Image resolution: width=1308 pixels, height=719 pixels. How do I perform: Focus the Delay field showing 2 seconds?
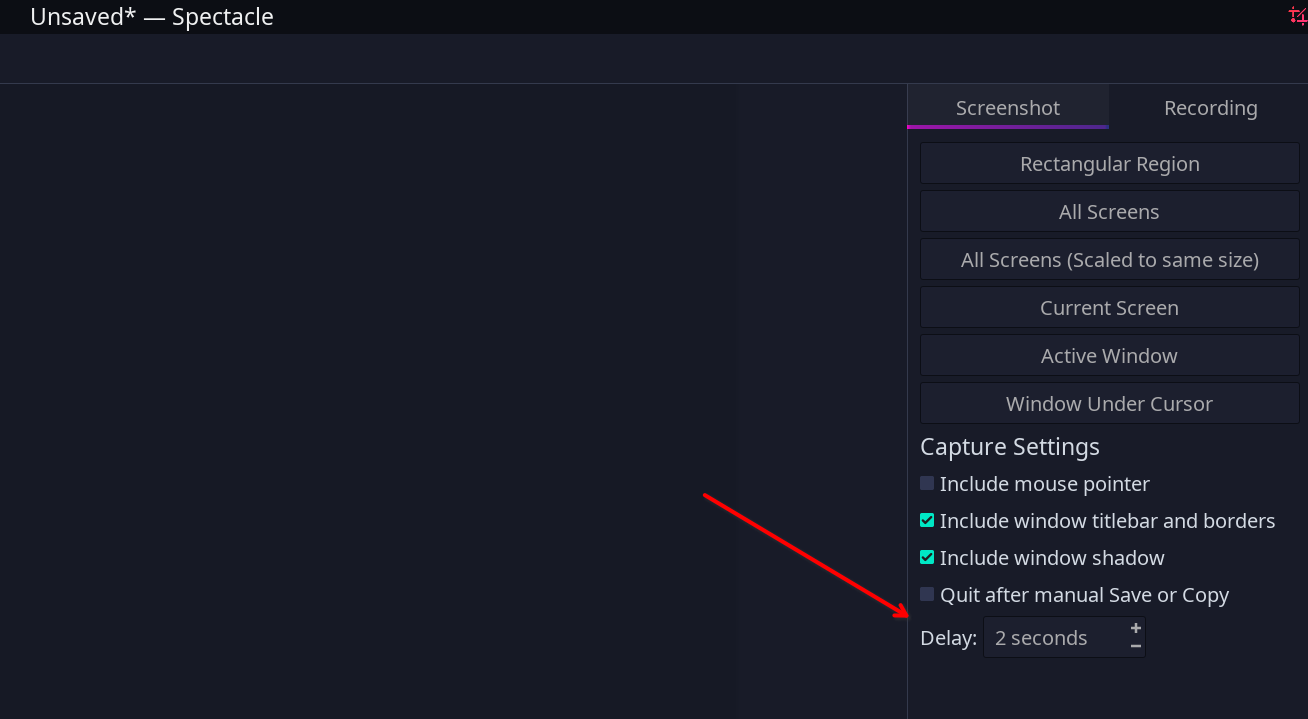coord(1050,638)
